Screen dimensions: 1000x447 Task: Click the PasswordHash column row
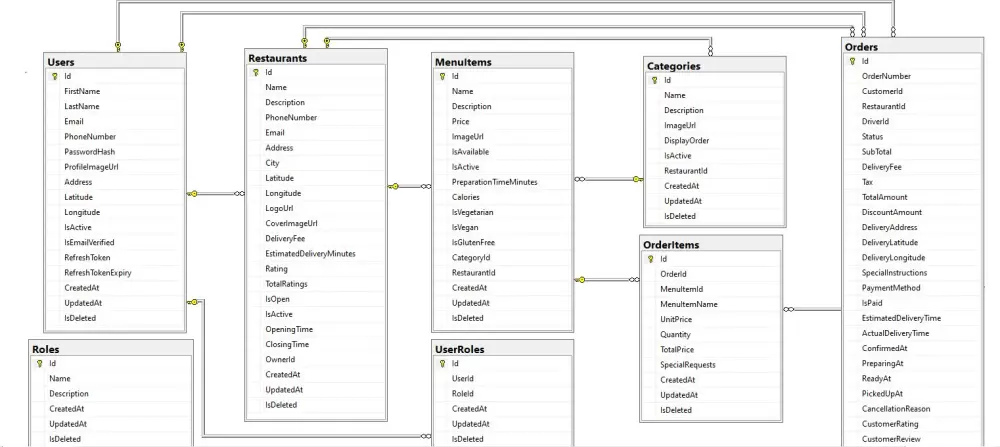tap(115, 152)
